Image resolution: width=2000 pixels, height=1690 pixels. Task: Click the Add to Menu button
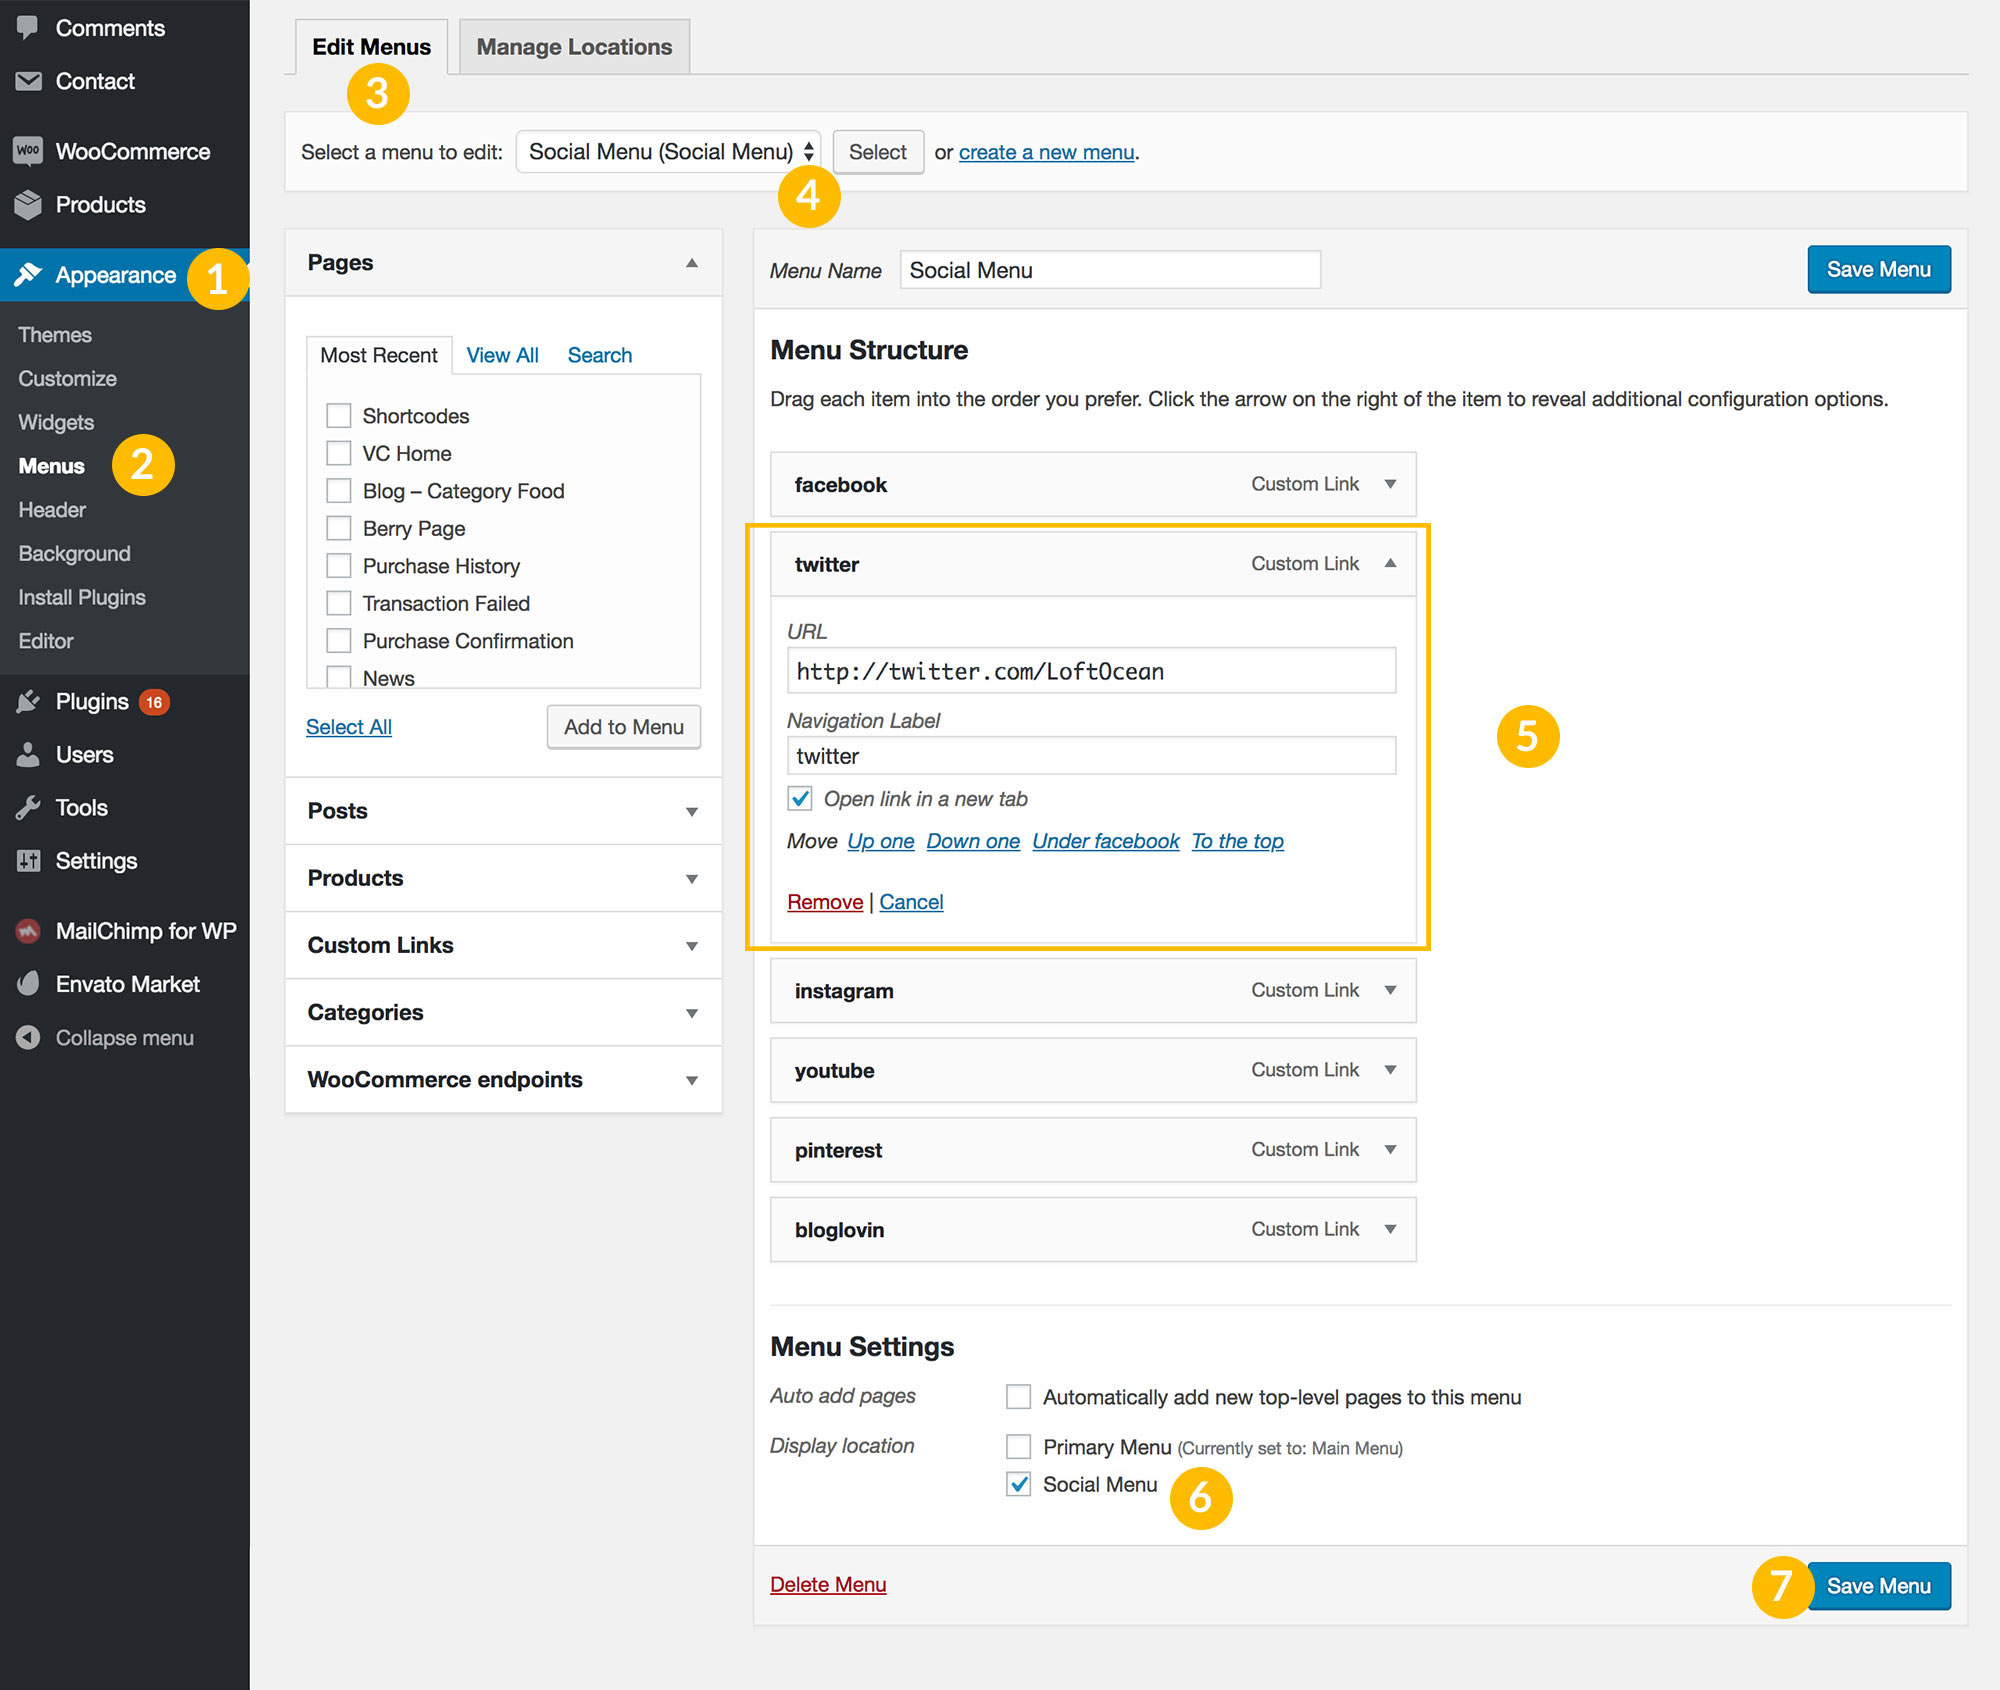tap(623, 727)
